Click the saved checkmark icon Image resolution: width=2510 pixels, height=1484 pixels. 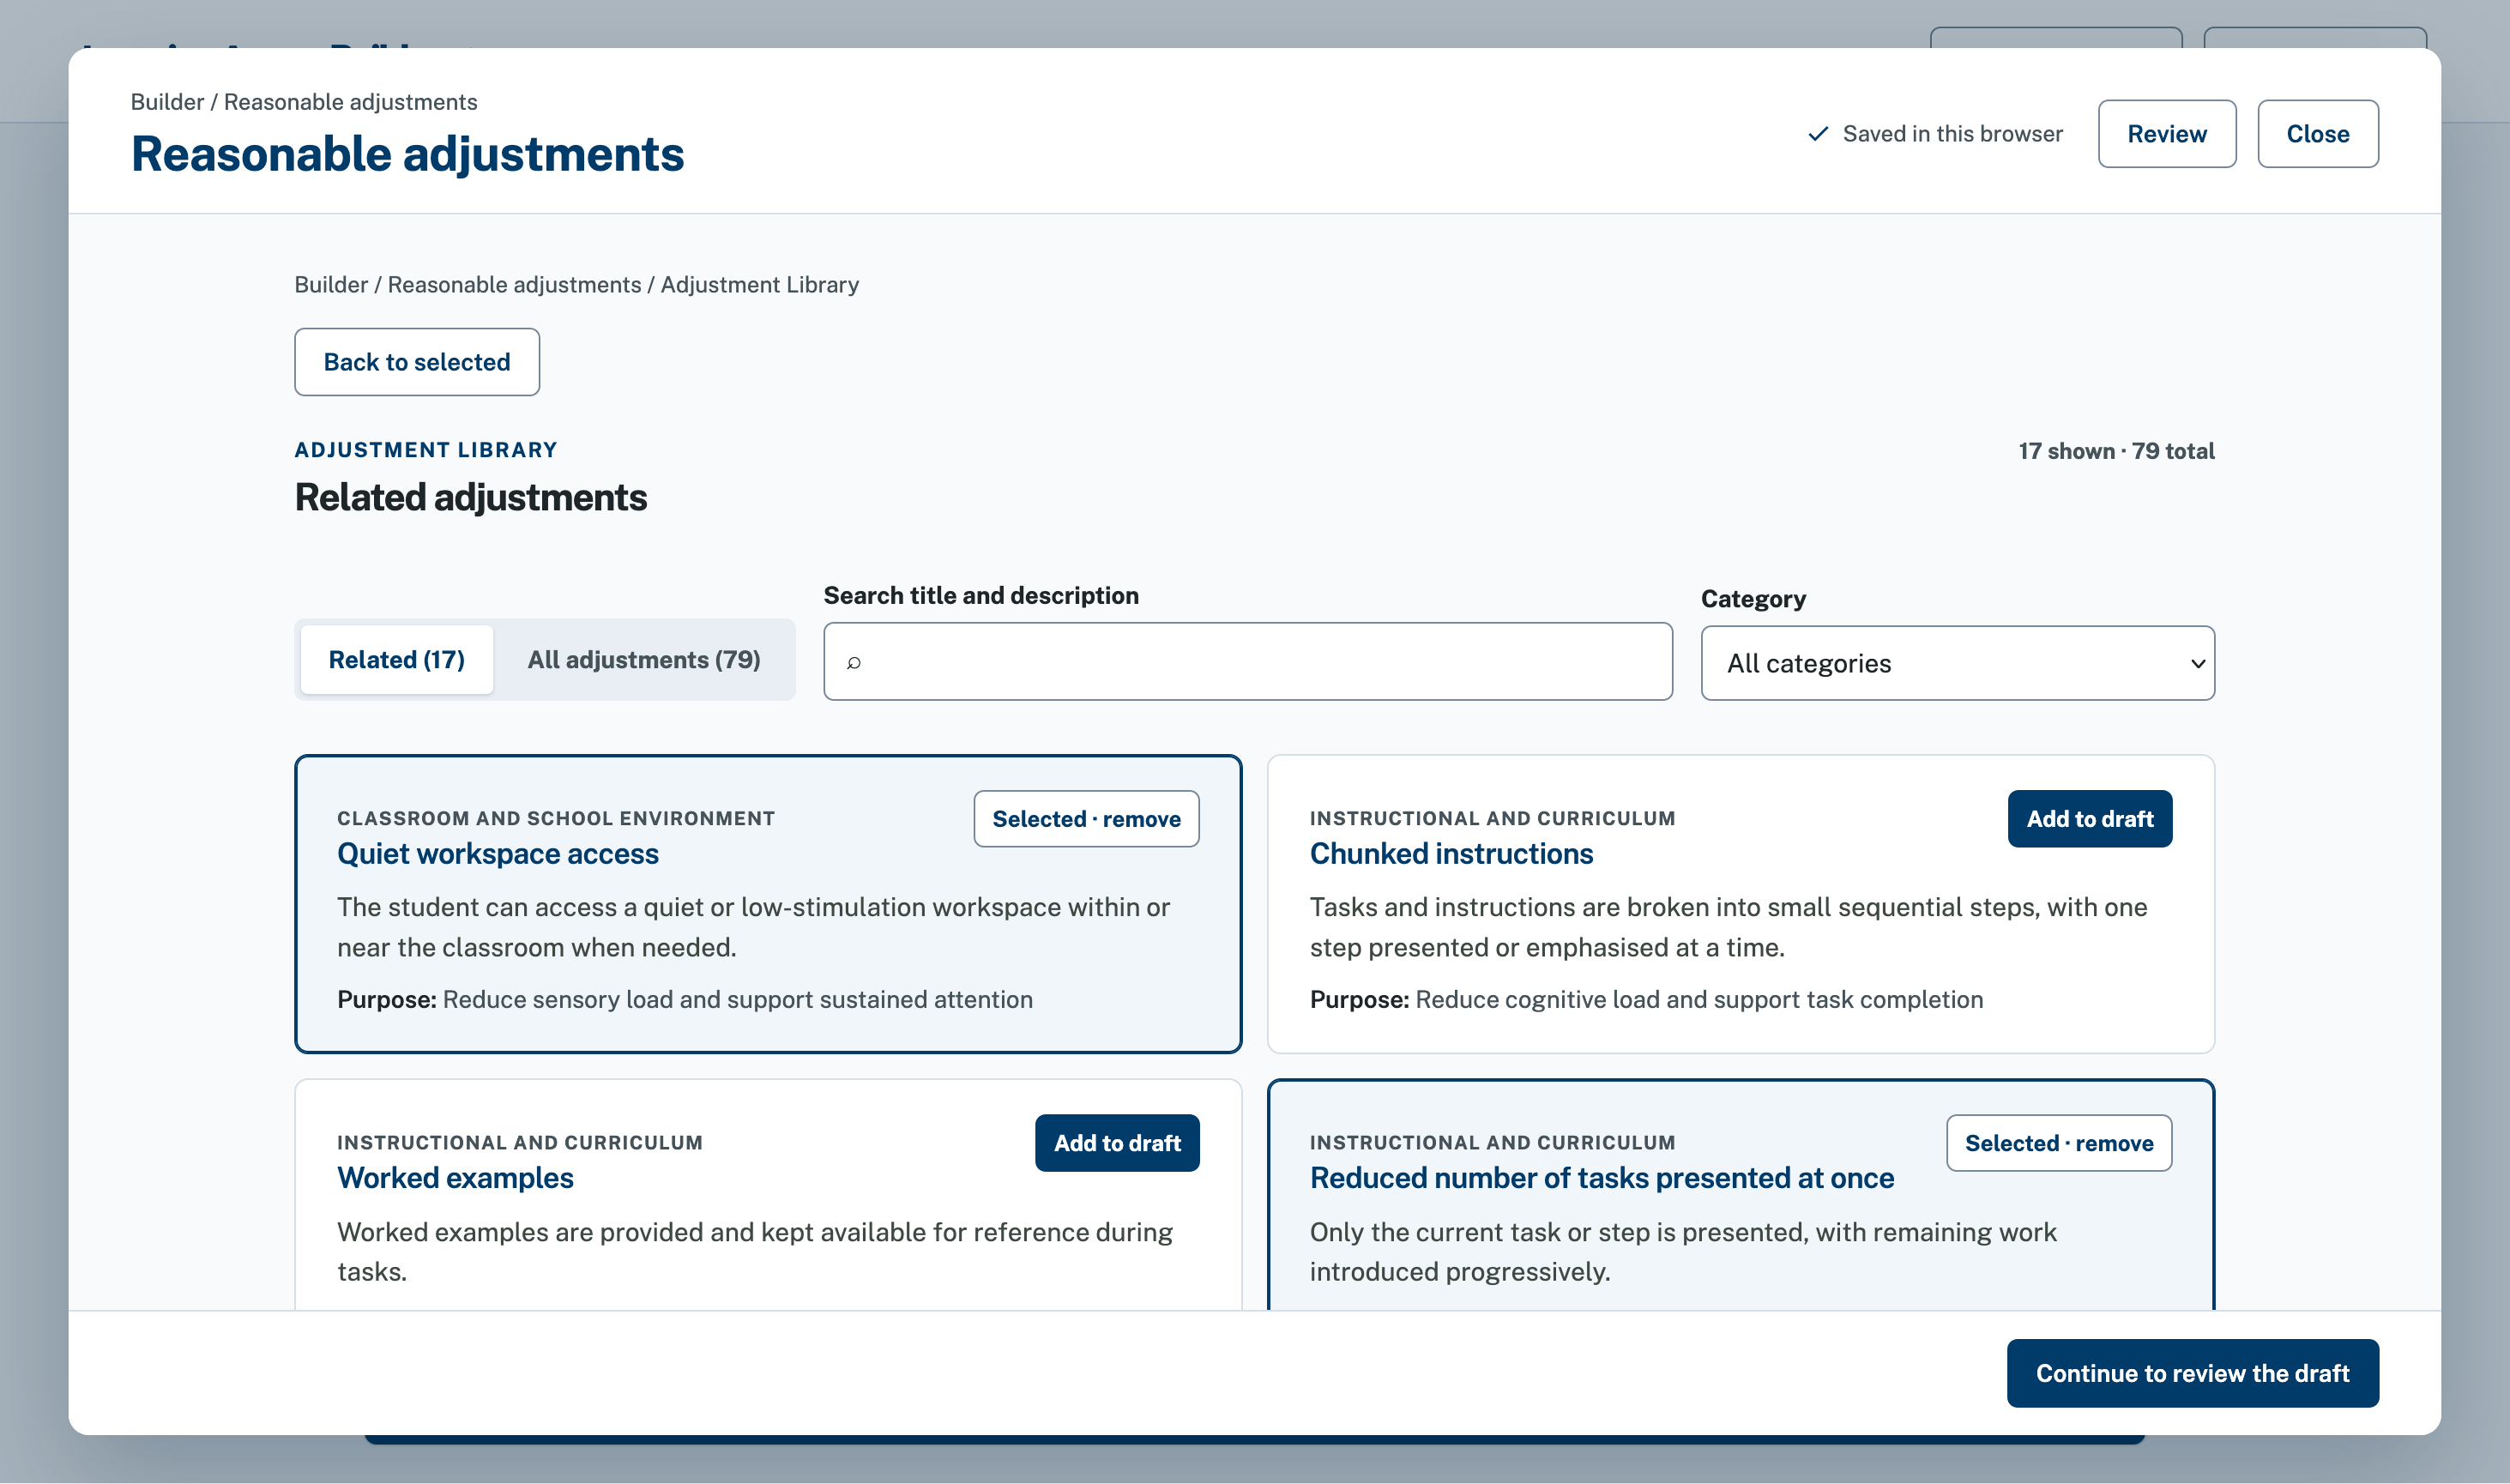(1818, 134)
